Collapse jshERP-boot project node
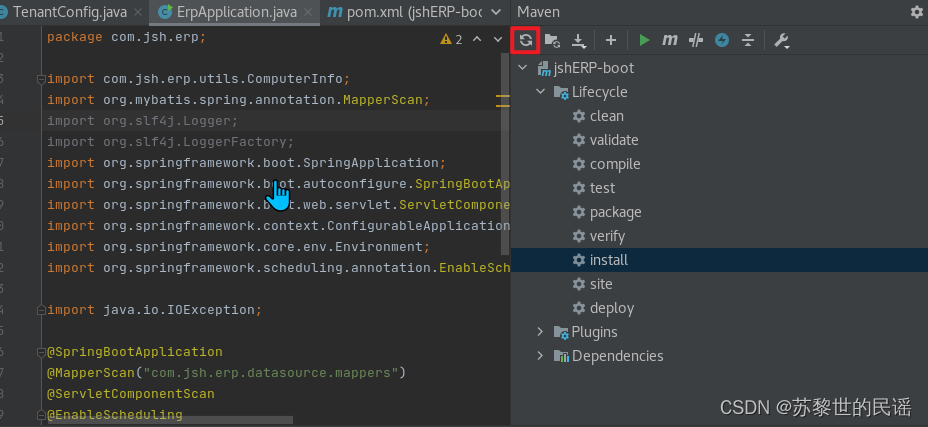This screenshot has width=928, height=427. (x=523, y=68)
